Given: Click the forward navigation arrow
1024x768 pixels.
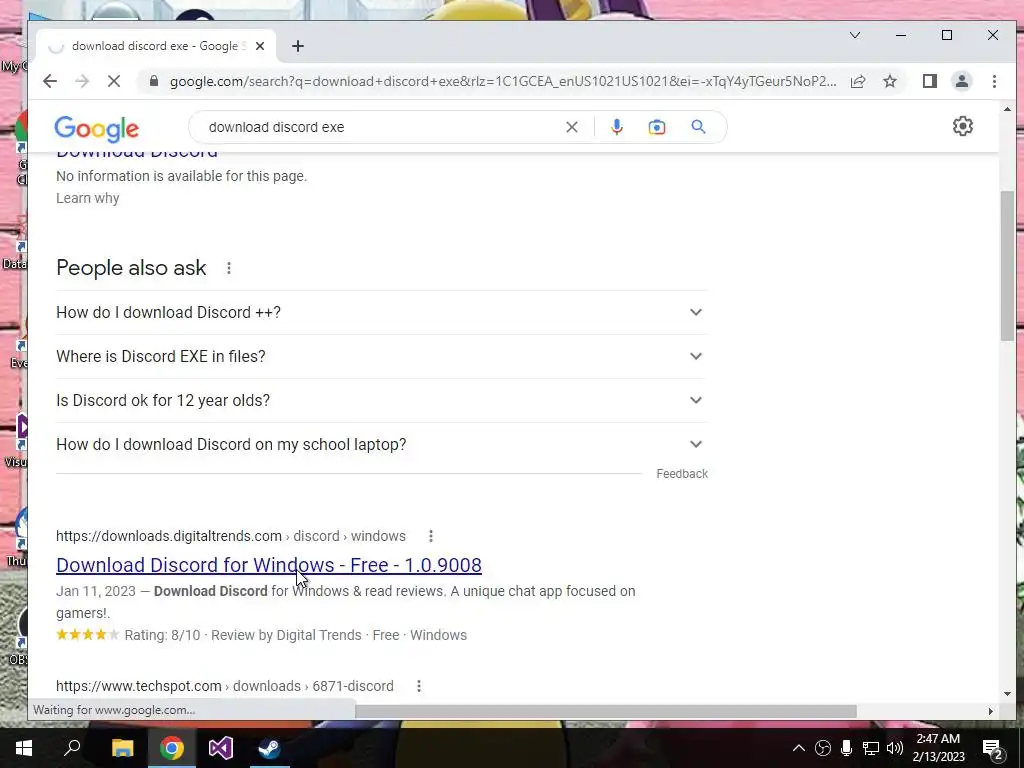Looking at the screenshot, I should pyautogui.click(x=82, y=81).
